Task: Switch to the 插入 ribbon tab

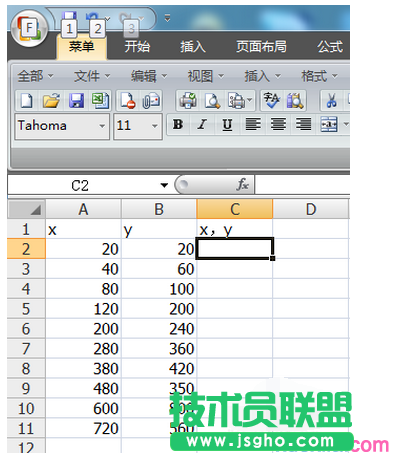Action: tap(193, 46)
